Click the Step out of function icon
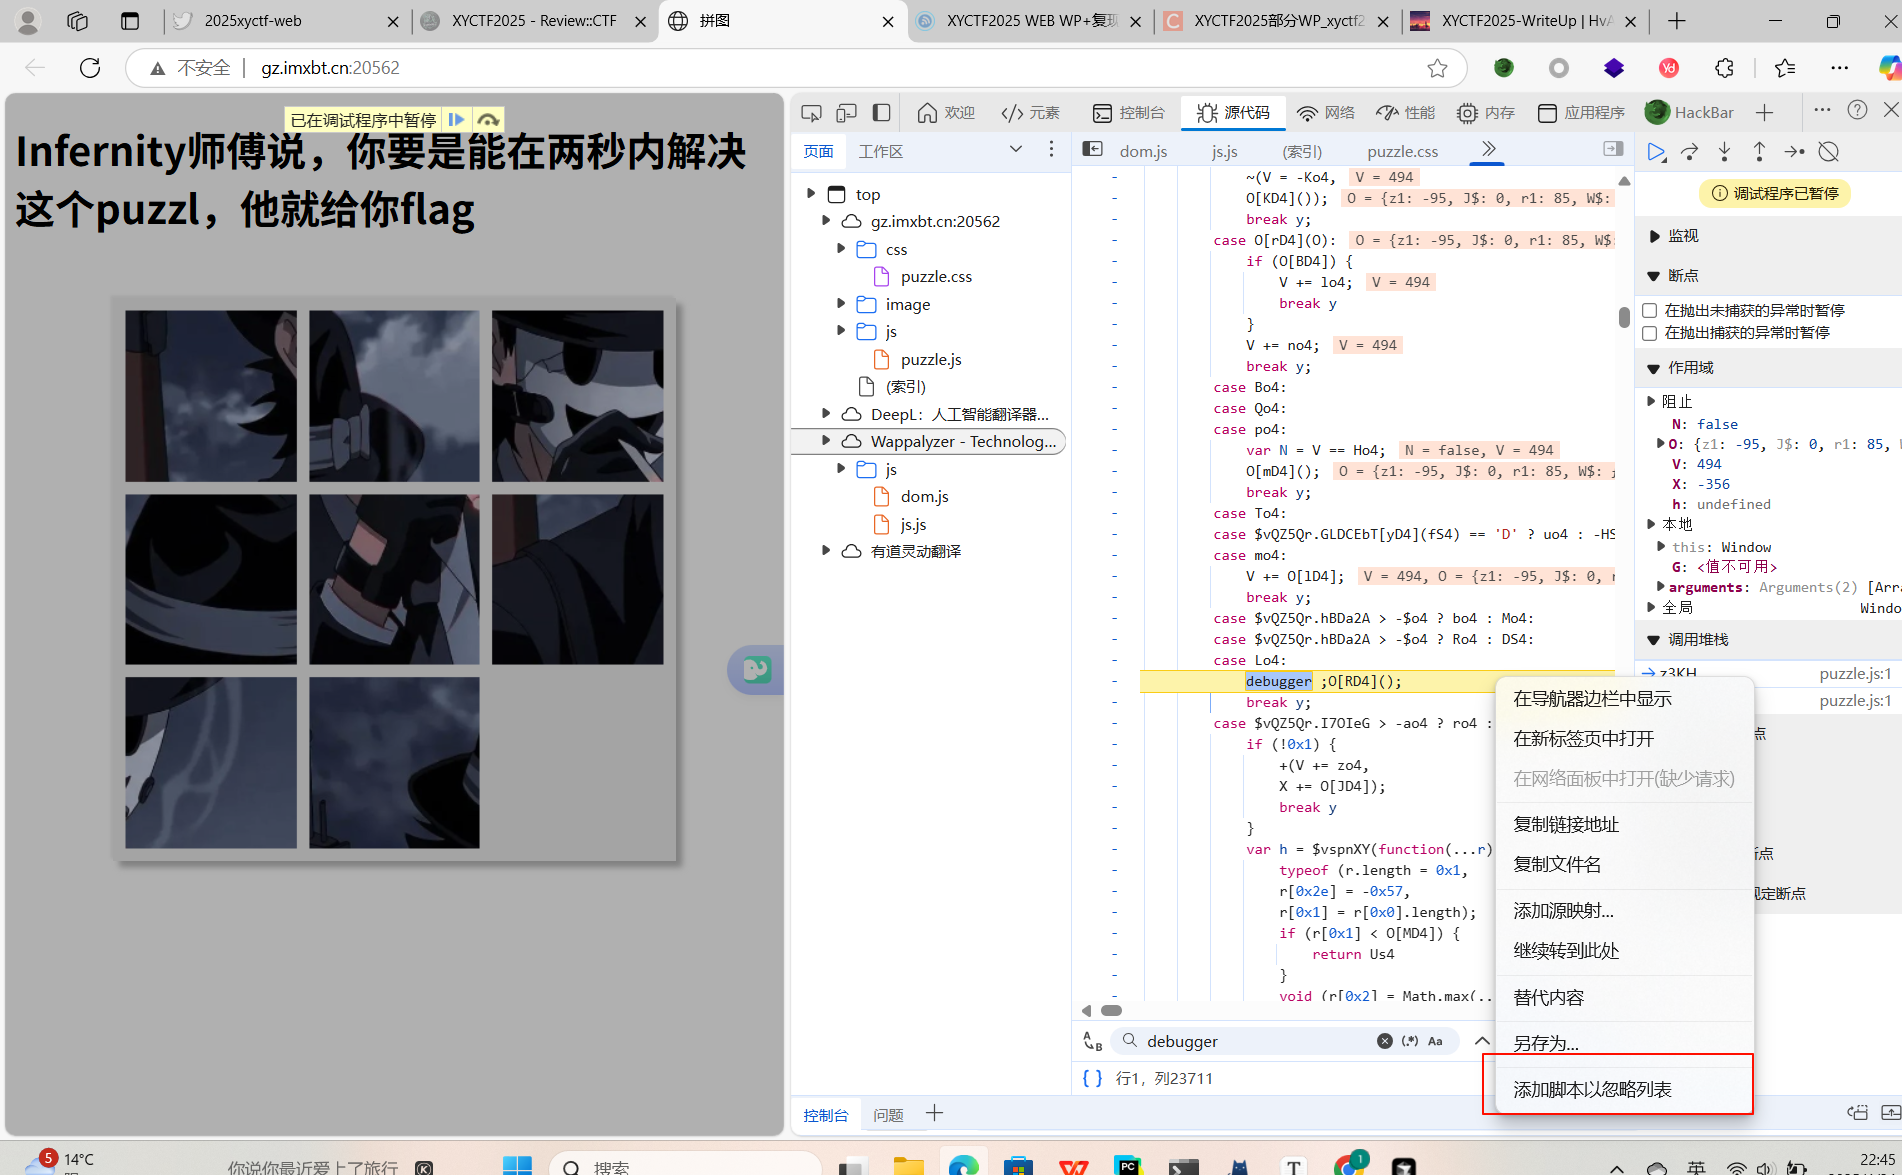The height and width of the screenshot is (1175, 1902). click(x=1759, y=152)
